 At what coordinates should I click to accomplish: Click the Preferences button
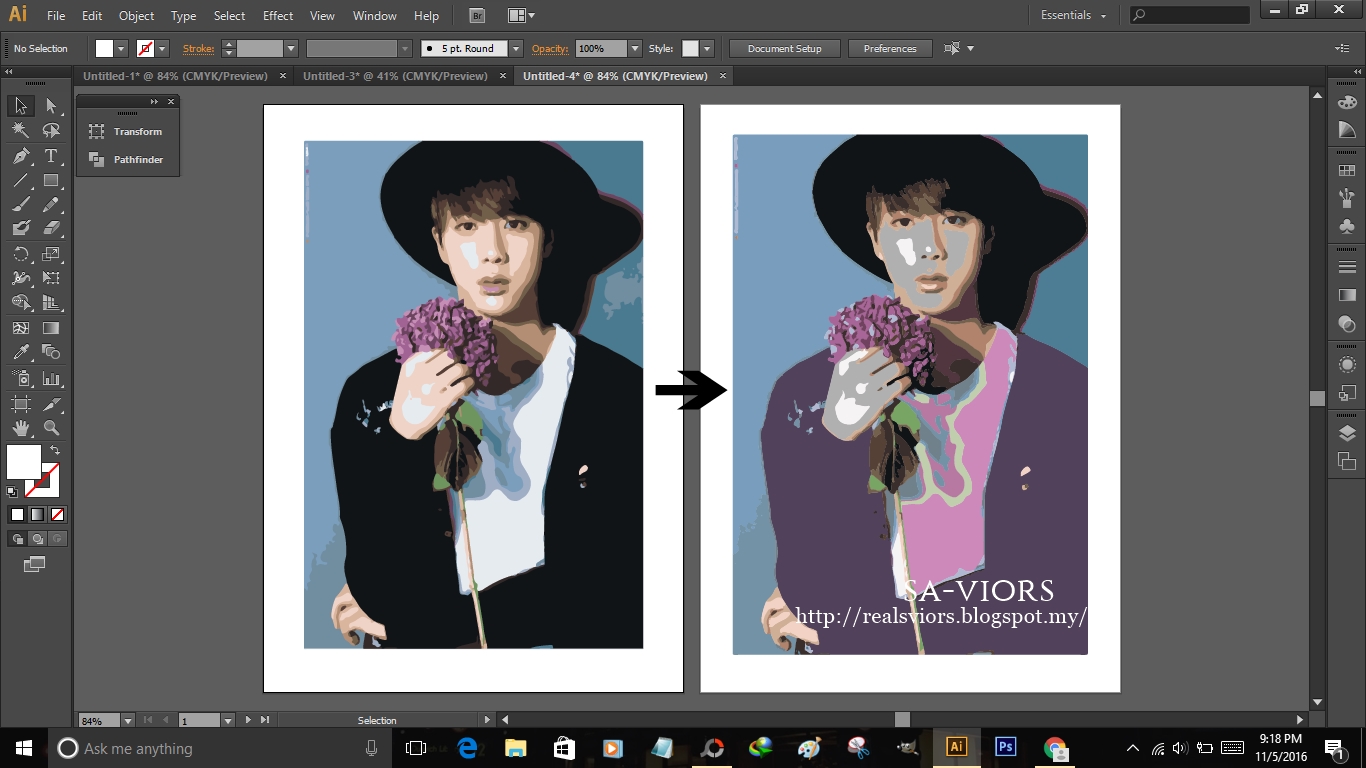pyautogui.click(x=890, y=48)
